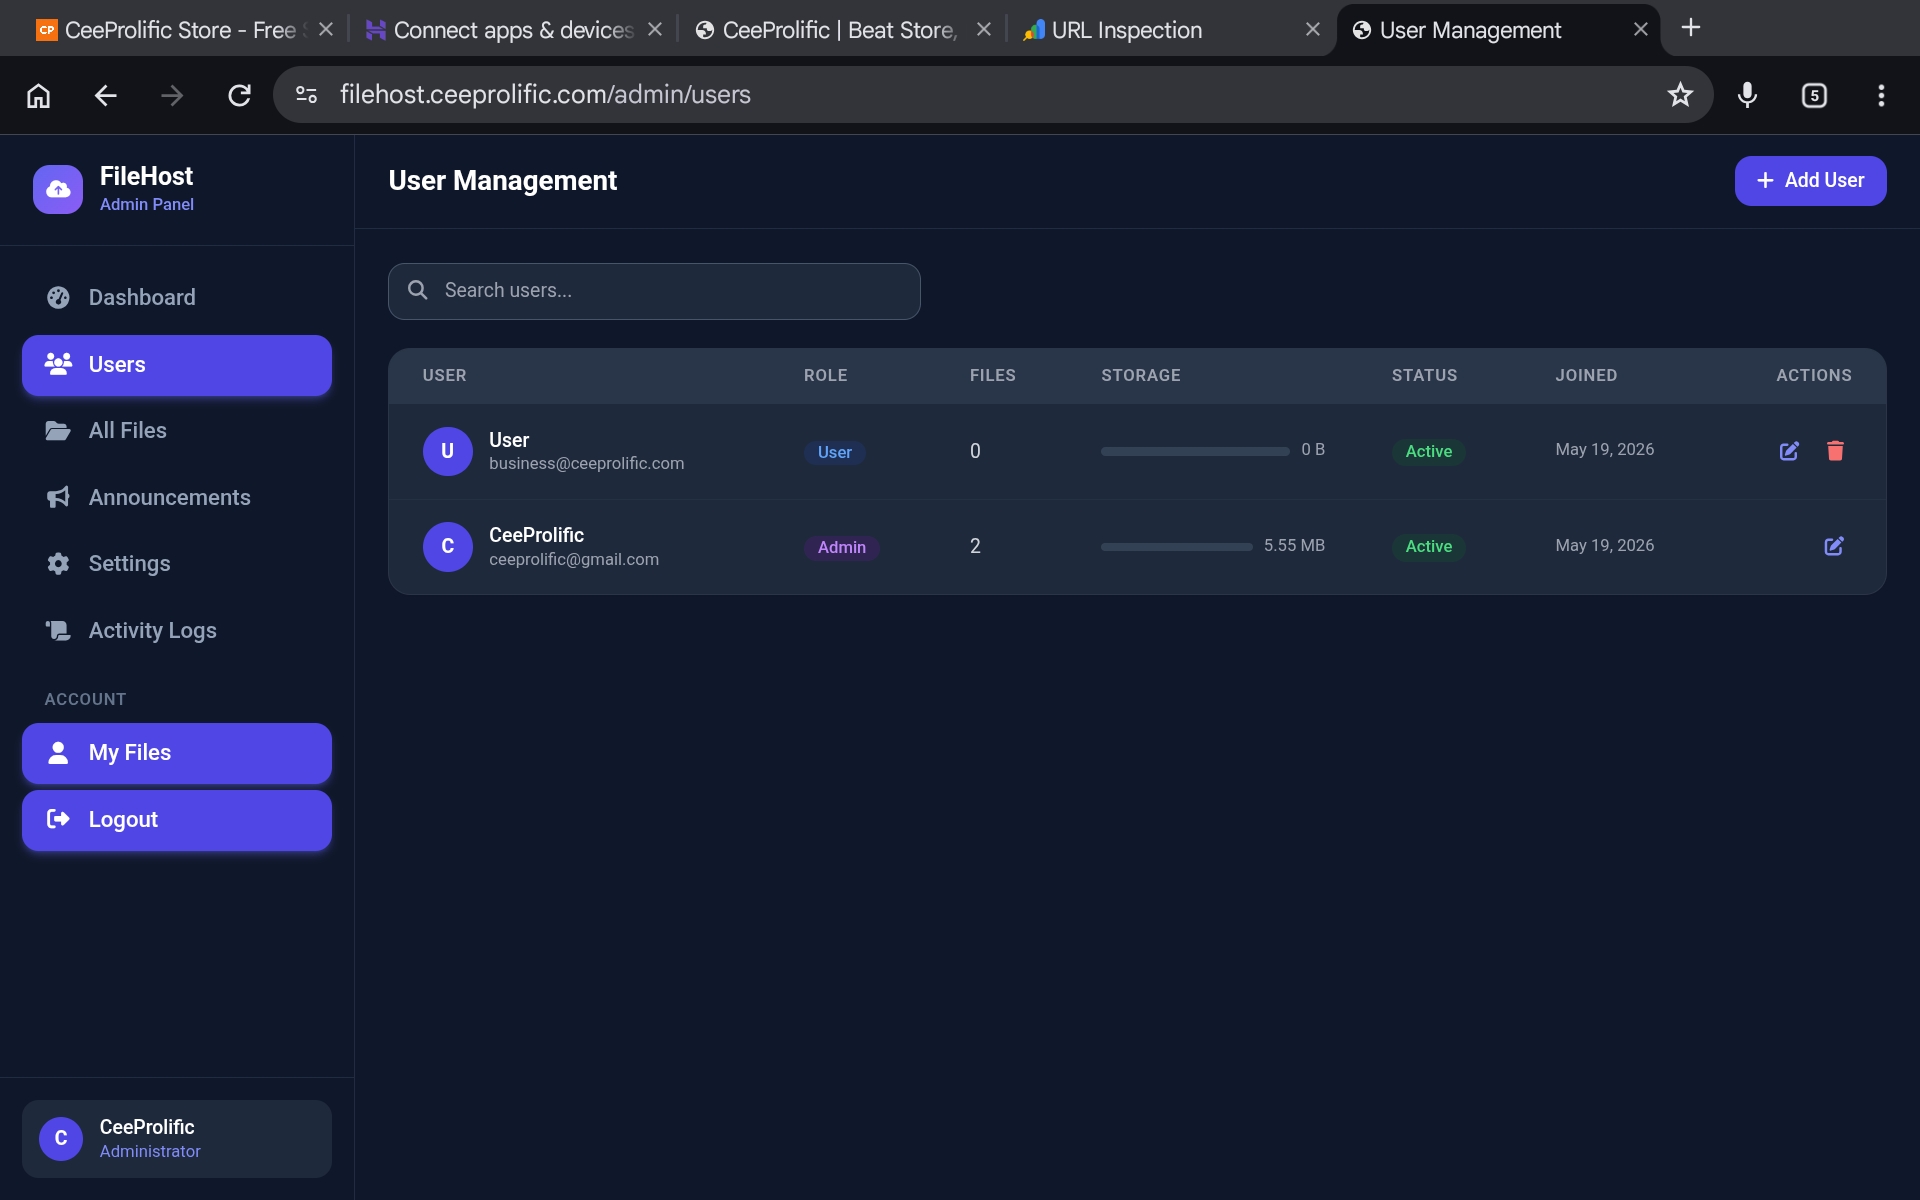Reload the current page
The image size is (1920, 1200).
tap(239, 95)
